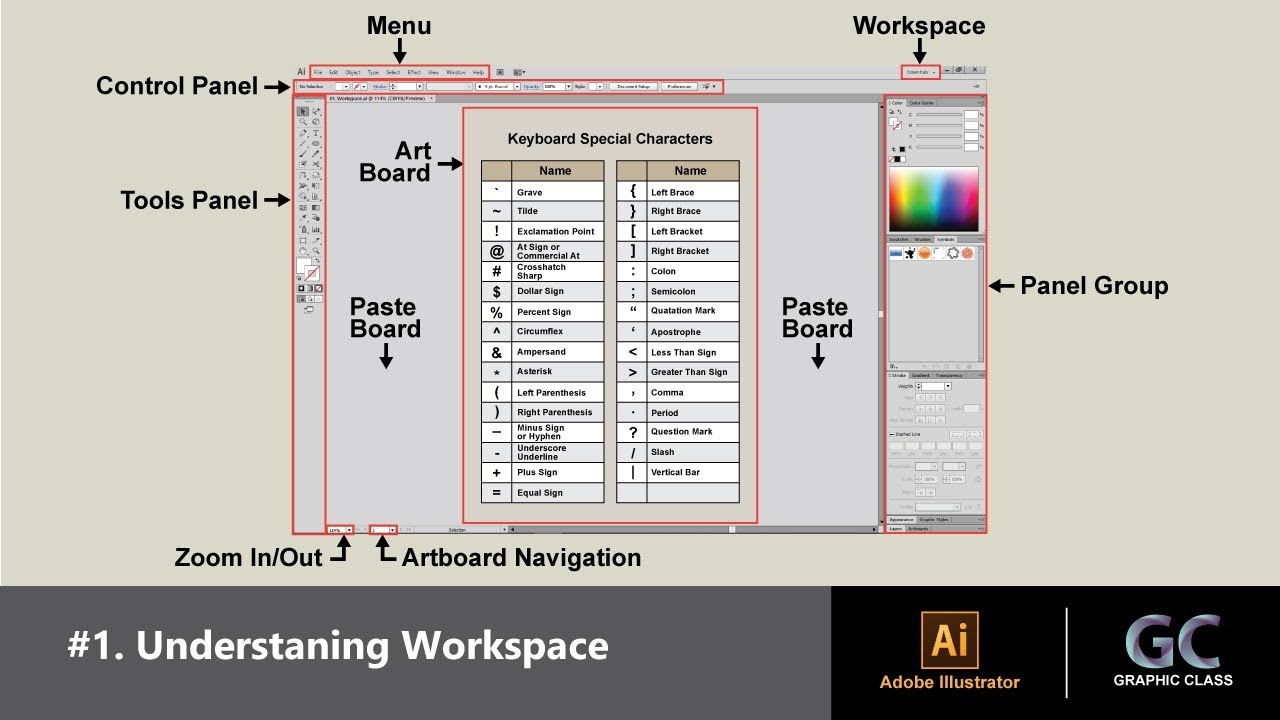The image size is (1280, 720).
Task: Click the Document Setup button
Action: point(634,86)
